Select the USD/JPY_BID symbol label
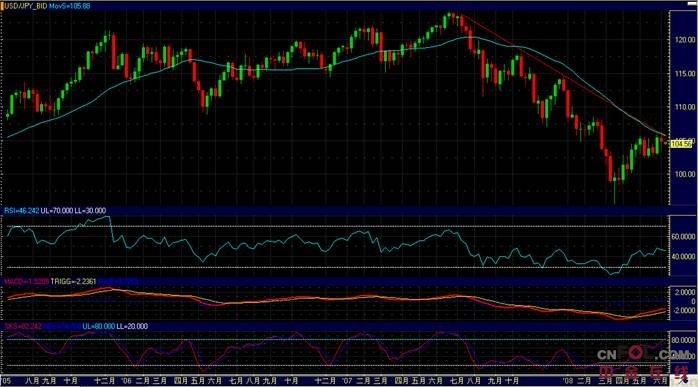Screen dimensions: 698x387 (x=26, y=6)
